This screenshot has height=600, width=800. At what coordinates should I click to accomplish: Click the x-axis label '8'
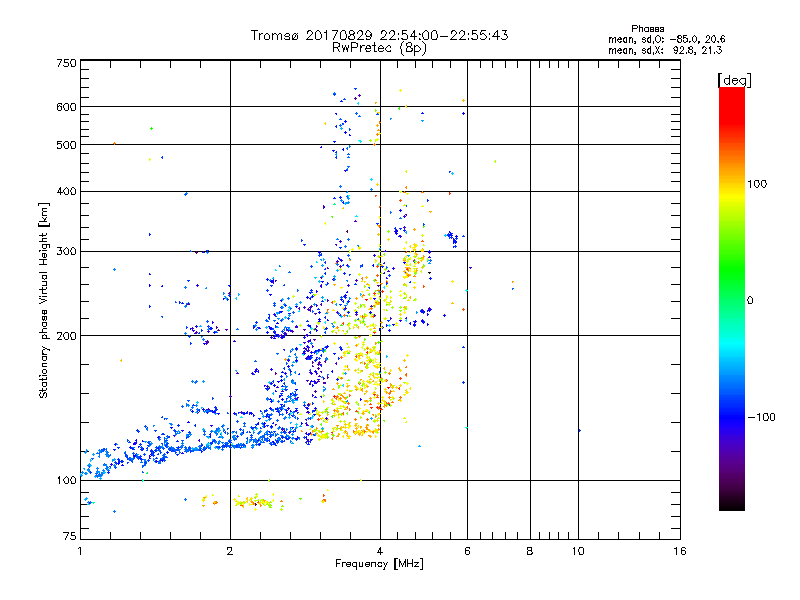click(x=530, y=551)
